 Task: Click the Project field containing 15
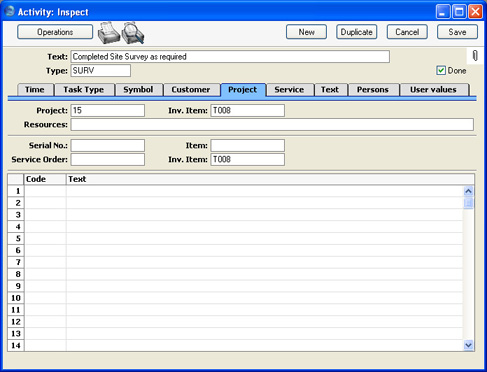[x=108, y=110]
